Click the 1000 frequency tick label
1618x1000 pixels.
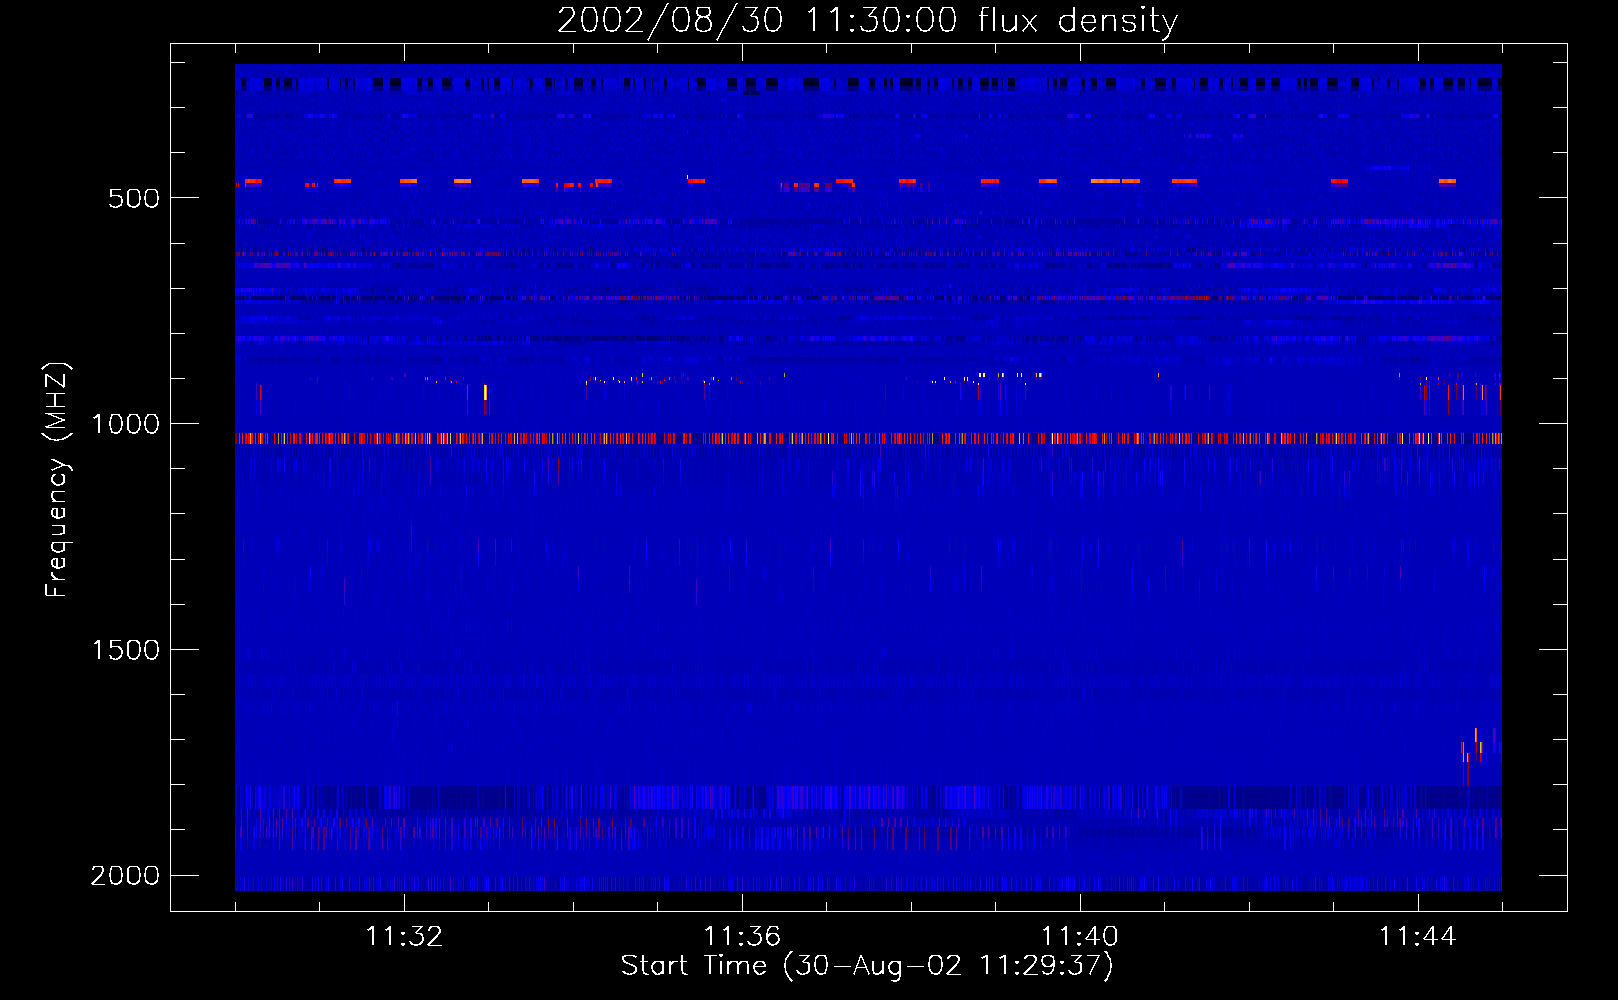125,424
